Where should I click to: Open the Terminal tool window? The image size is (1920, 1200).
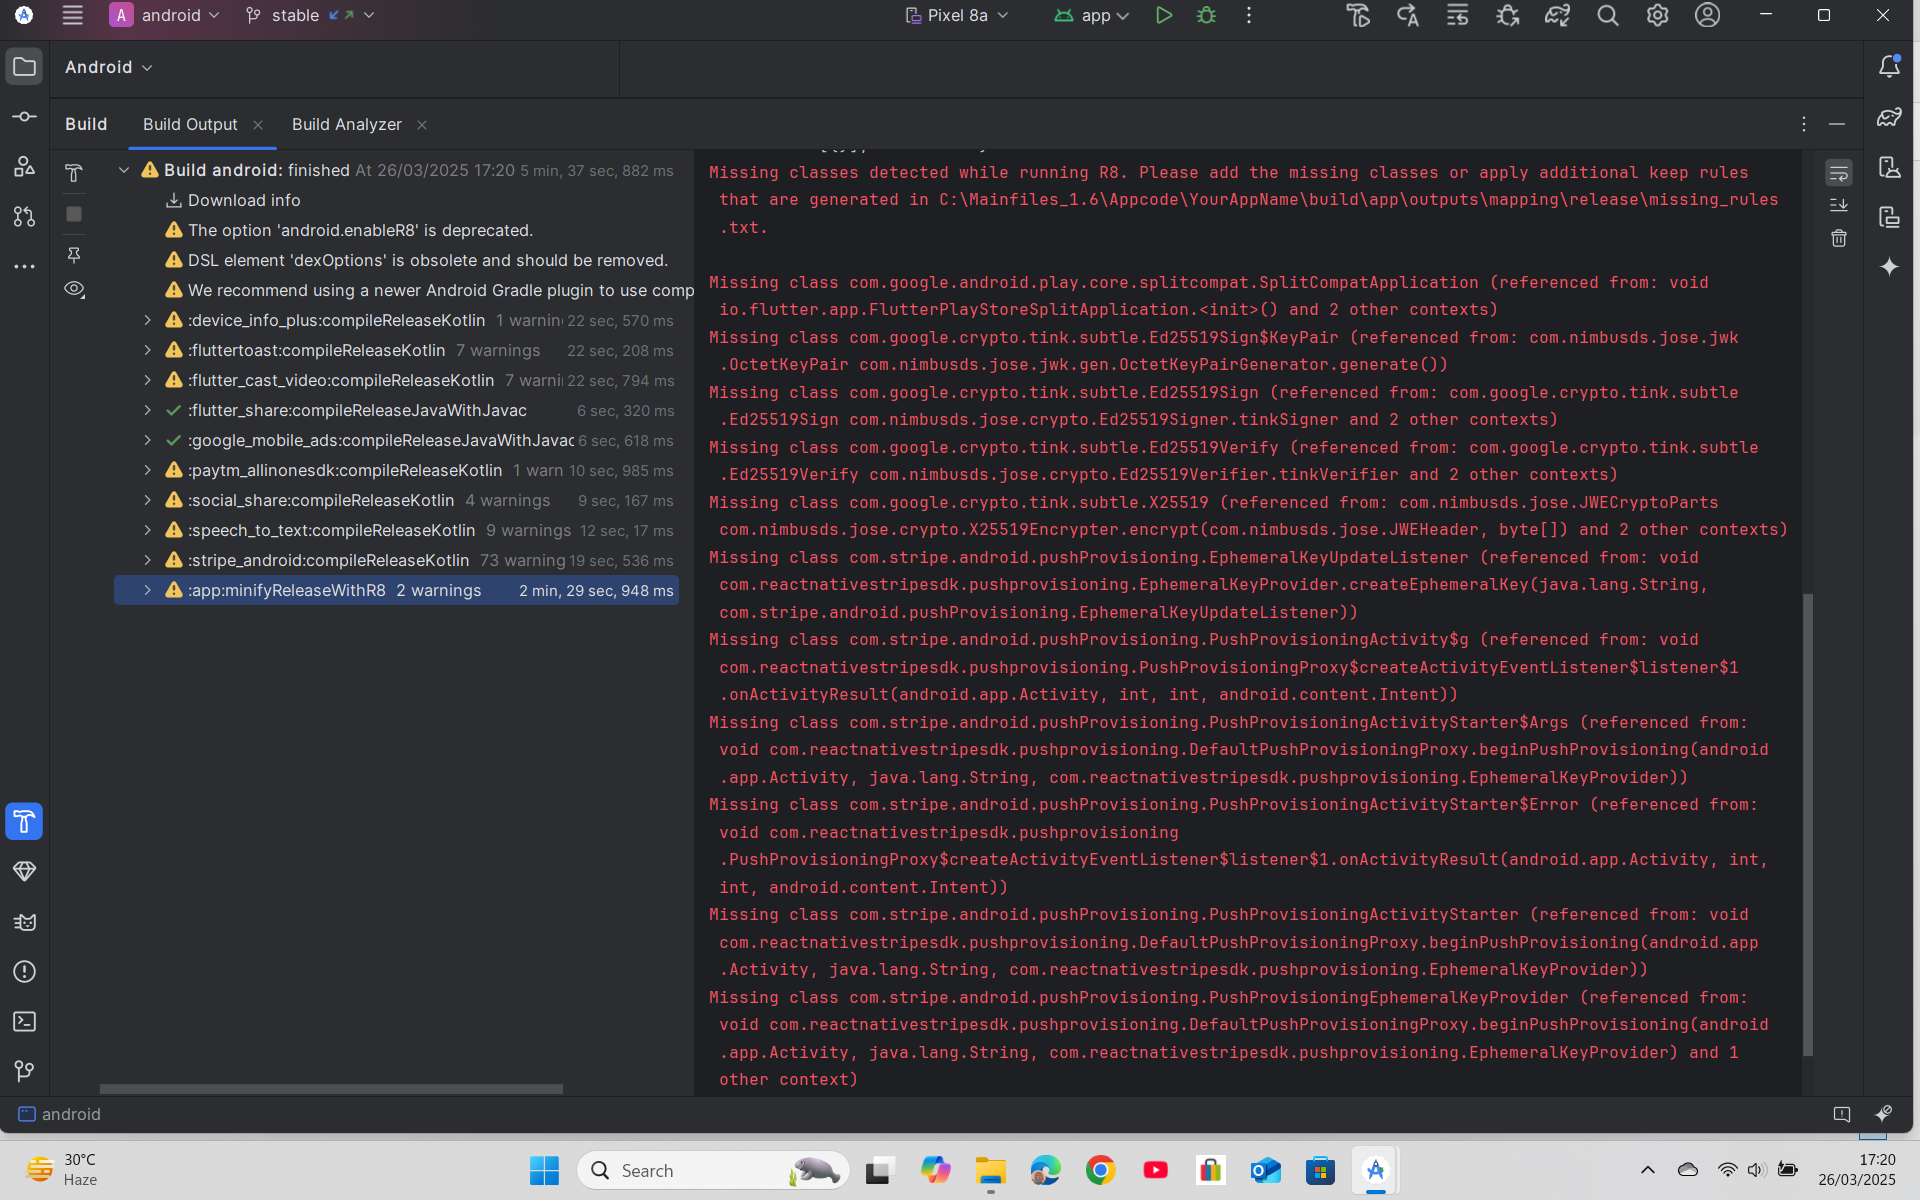24,1021
